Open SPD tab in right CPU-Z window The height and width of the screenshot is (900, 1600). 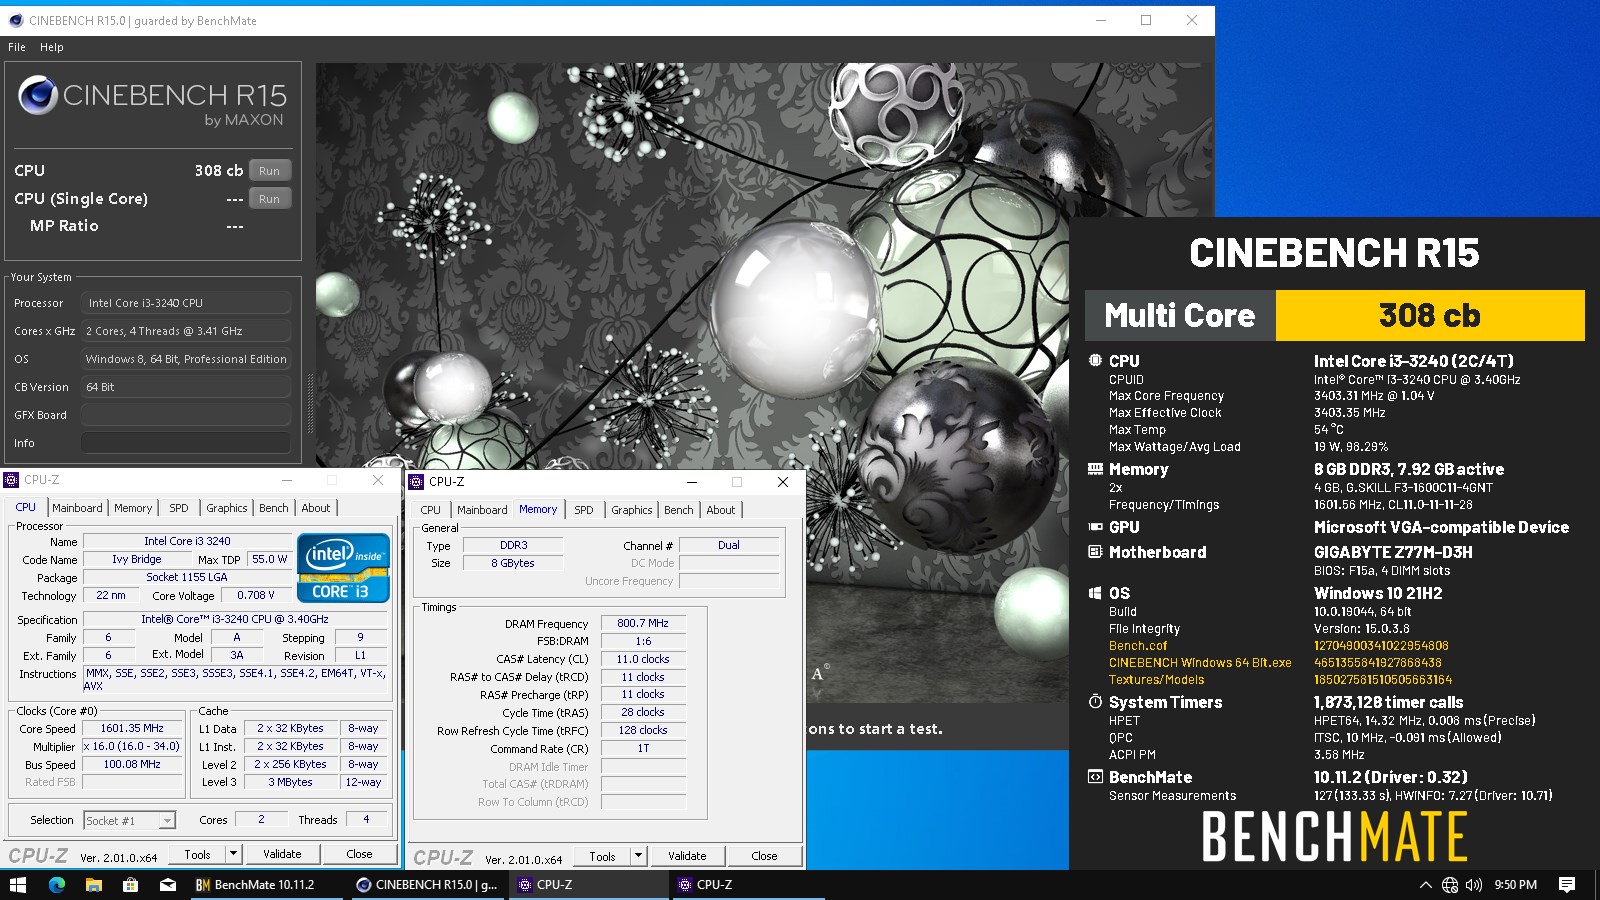click(x=584, y=510)
